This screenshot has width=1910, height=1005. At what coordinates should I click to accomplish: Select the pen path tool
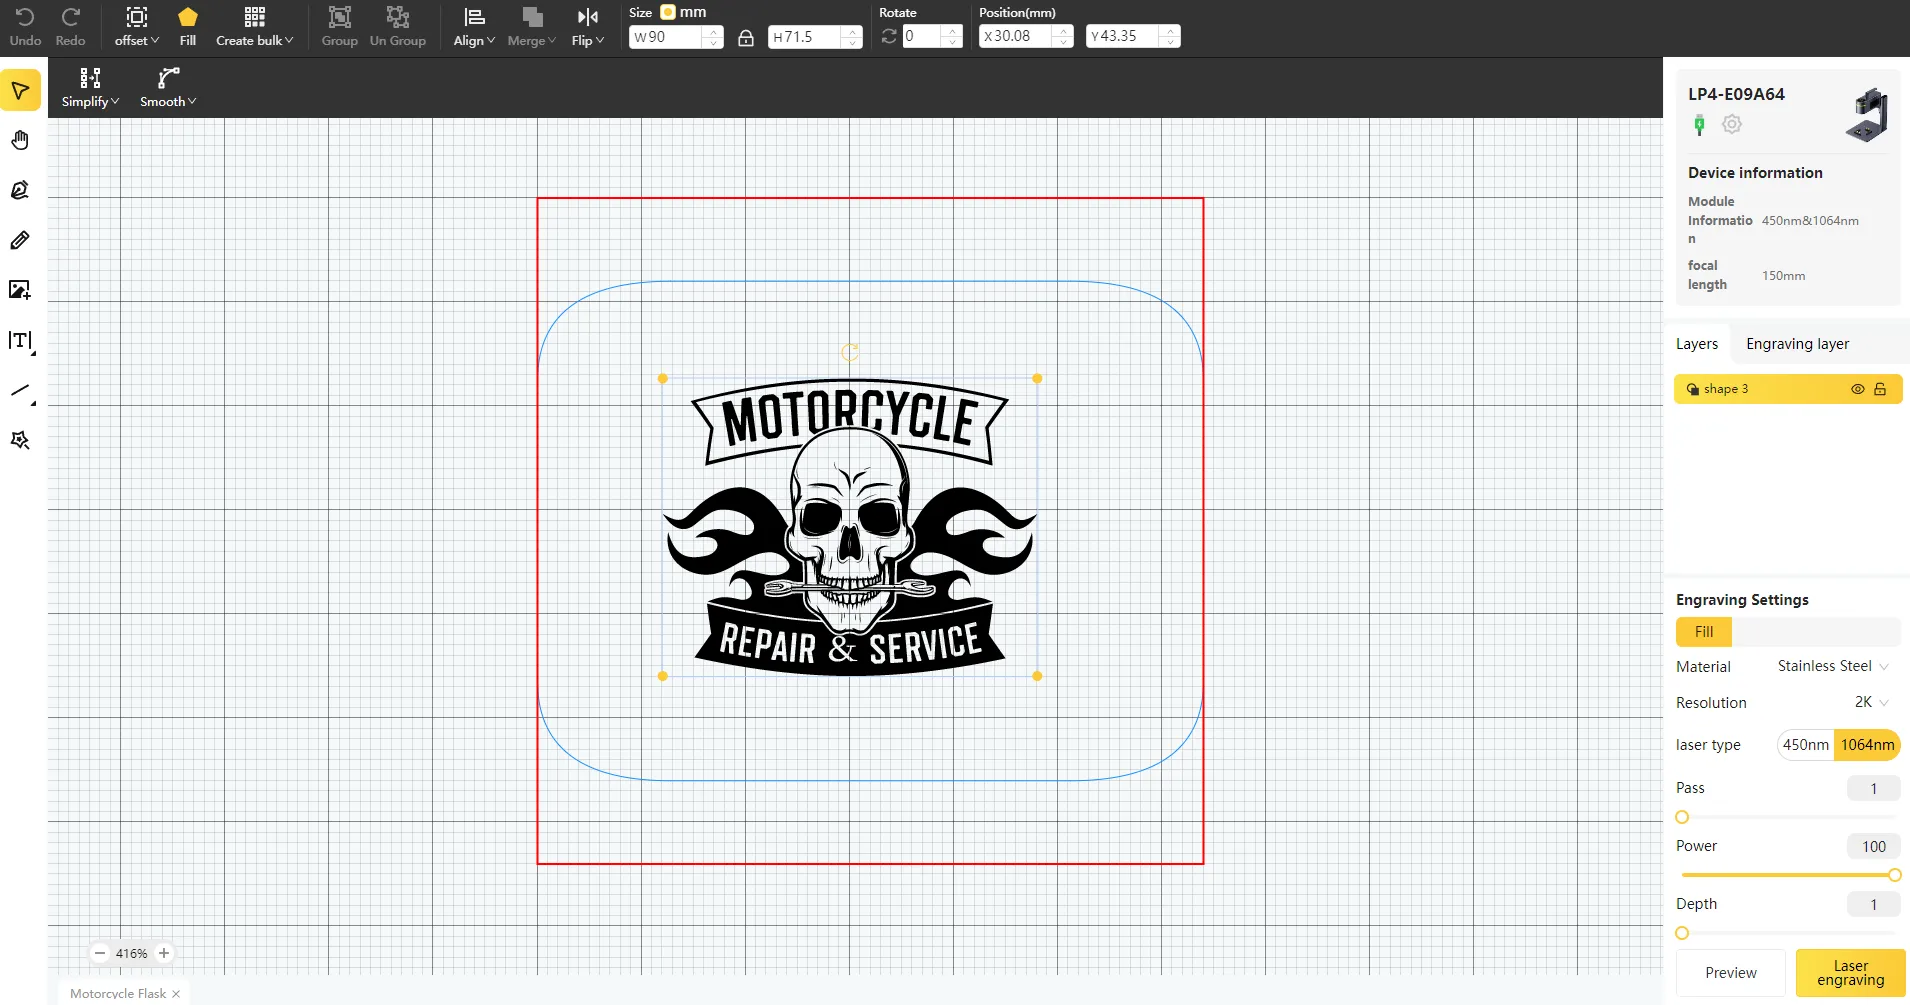click(x=21, y=190)
